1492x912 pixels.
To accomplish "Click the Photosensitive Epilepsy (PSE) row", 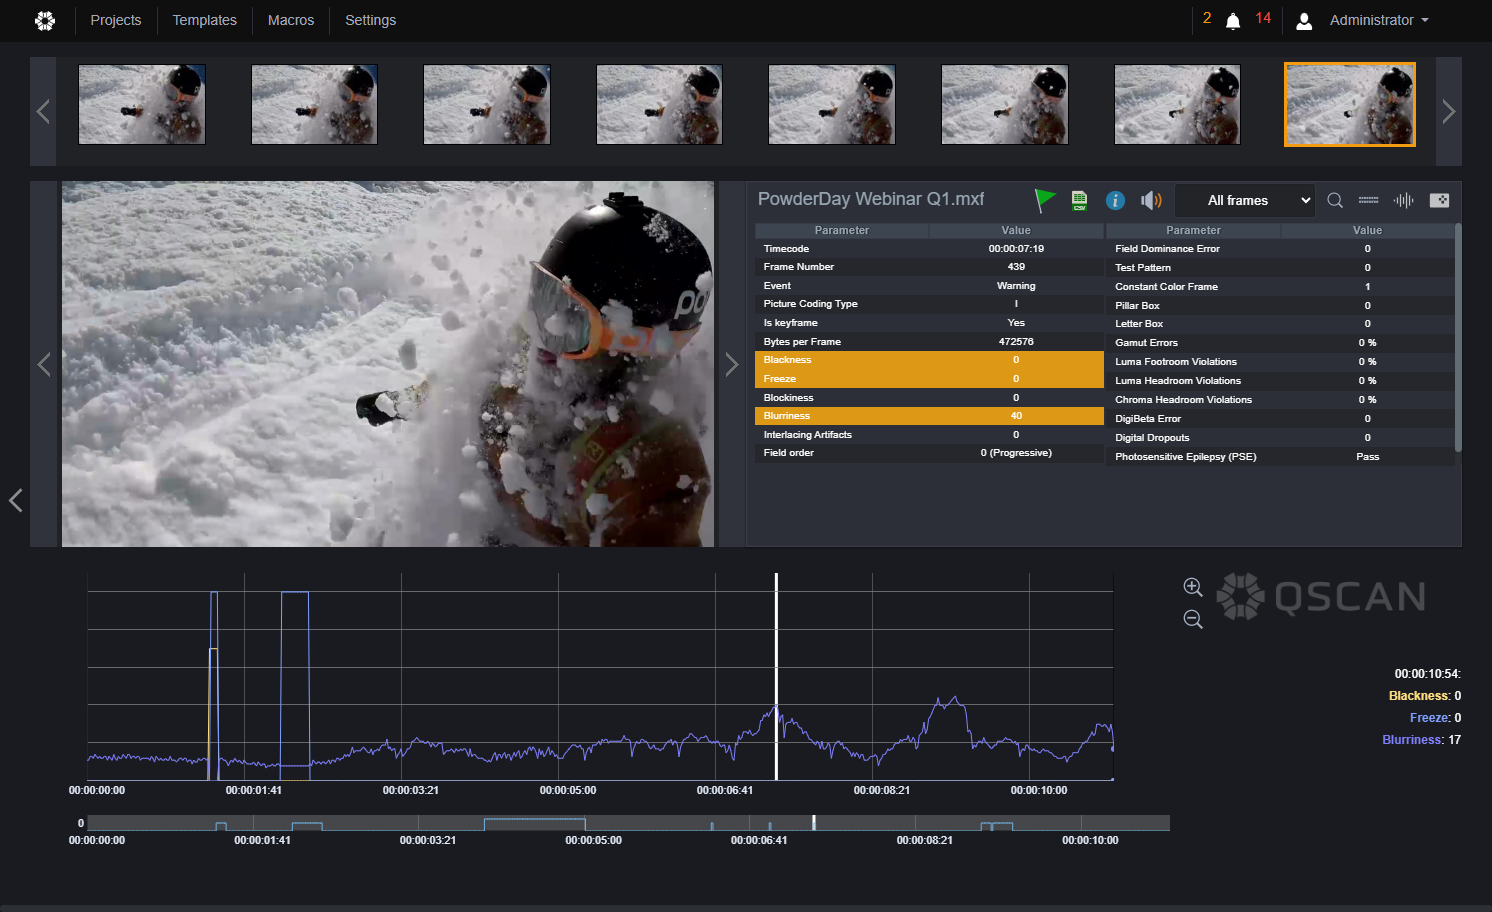I will 1281,457.
